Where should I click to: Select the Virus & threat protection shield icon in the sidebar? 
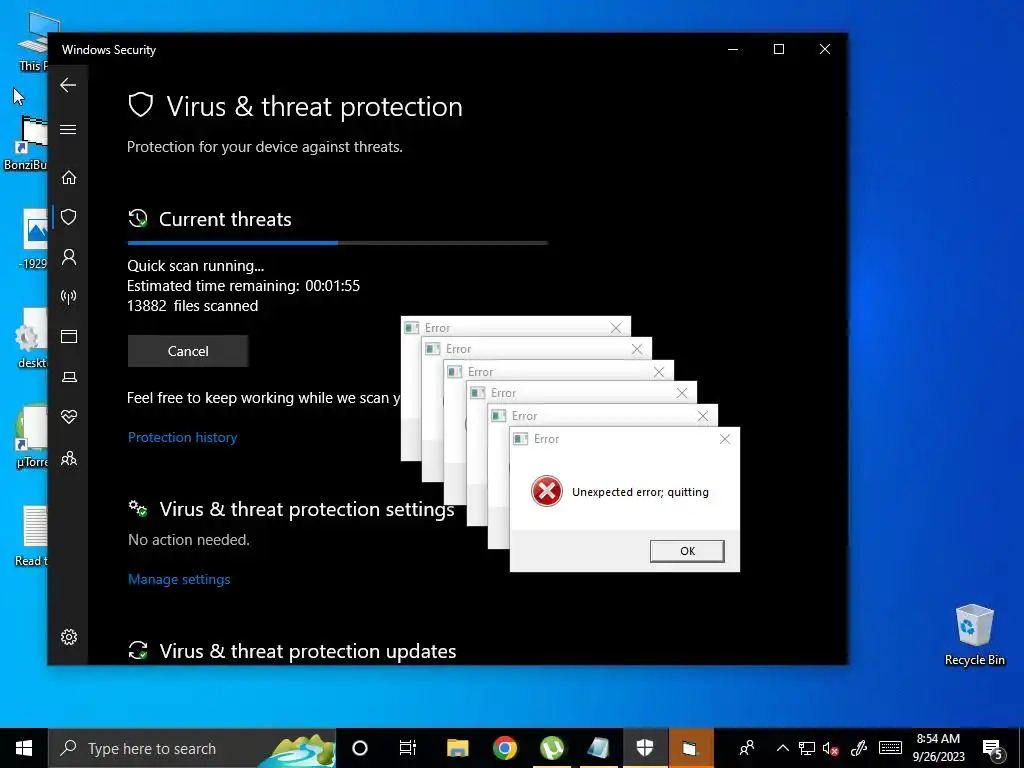tap(69, 217)
